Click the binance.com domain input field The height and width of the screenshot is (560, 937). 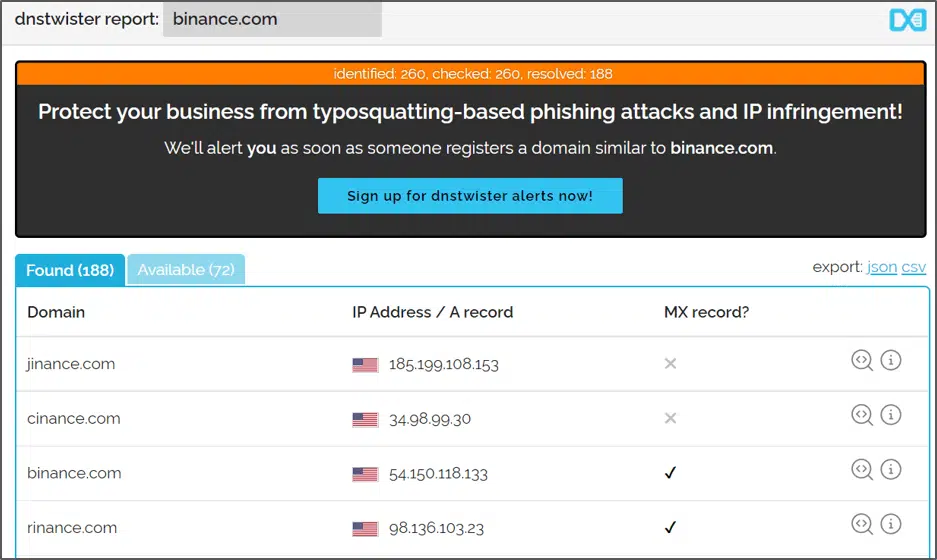272,19
